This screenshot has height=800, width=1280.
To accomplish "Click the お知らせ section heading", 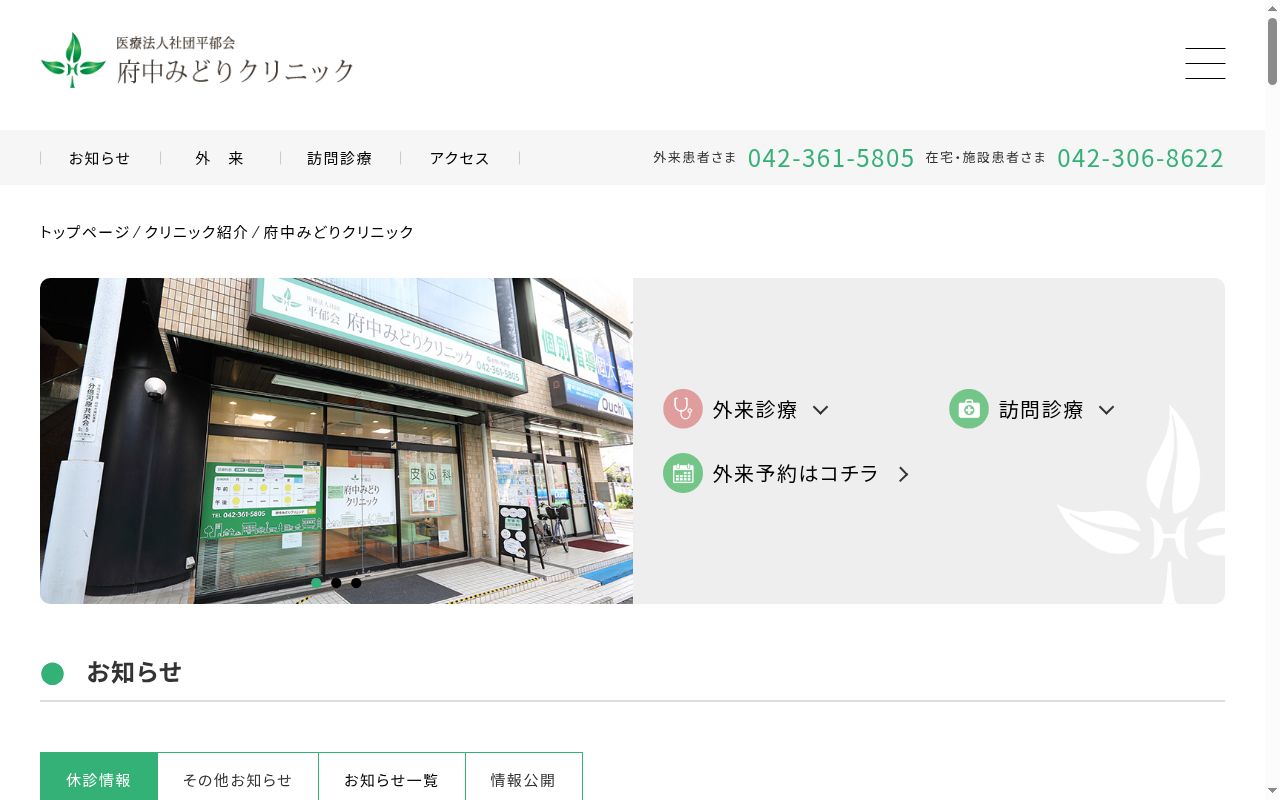I will pyautogui.click(x=134, y=672).
